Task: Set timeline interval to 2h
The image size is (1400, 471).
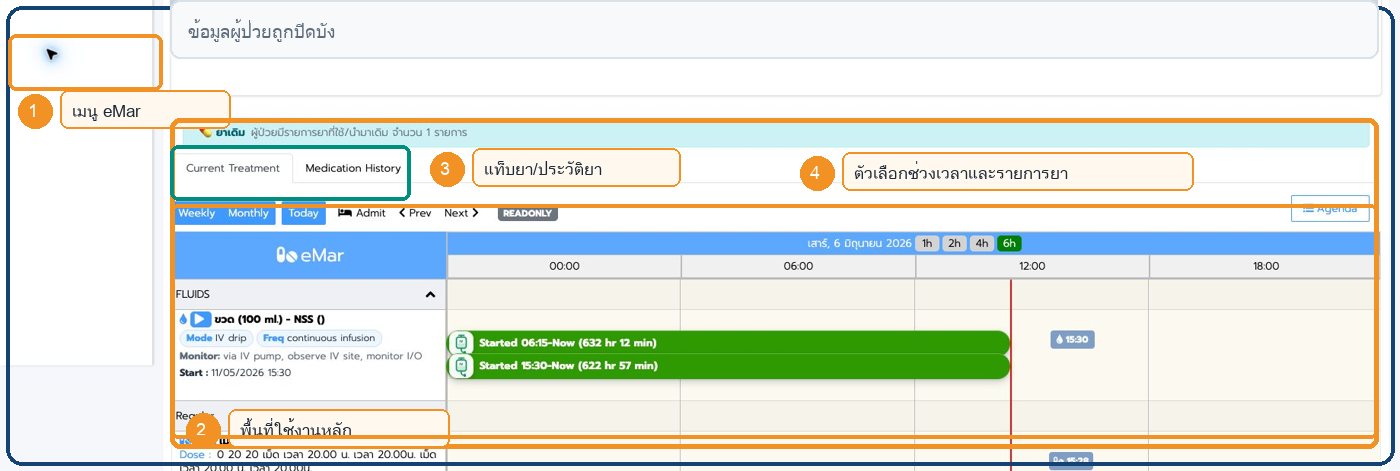Action: click(954, 243)
